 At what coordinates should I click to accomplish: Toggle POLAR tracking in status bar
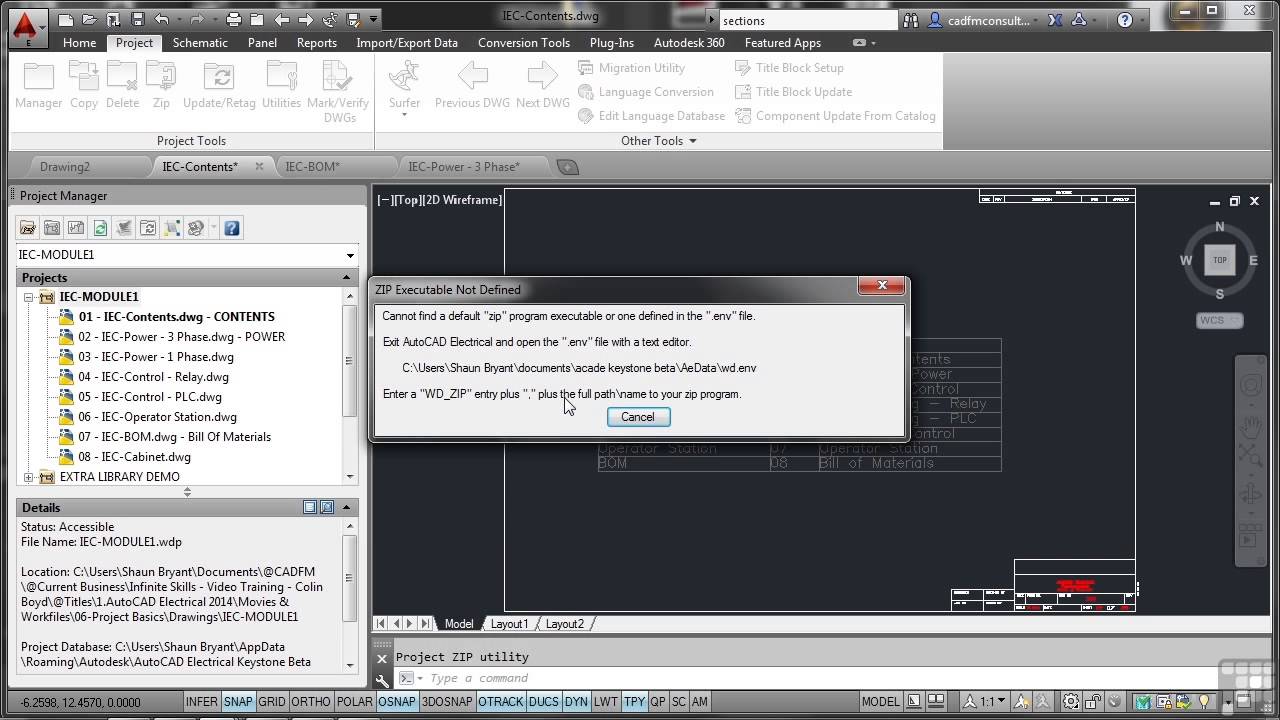pyautogui.click(x=354, y=701)
